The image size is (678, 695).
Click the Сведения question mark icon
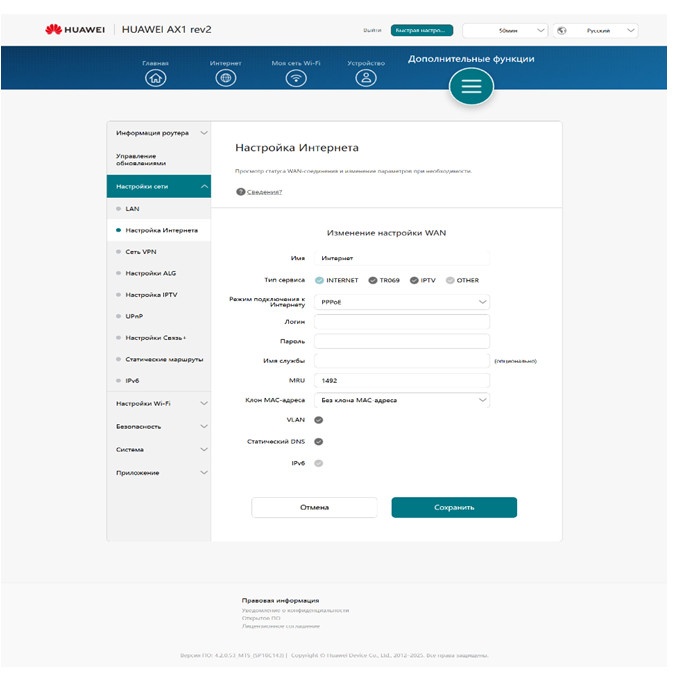click(x=241, y=191)
